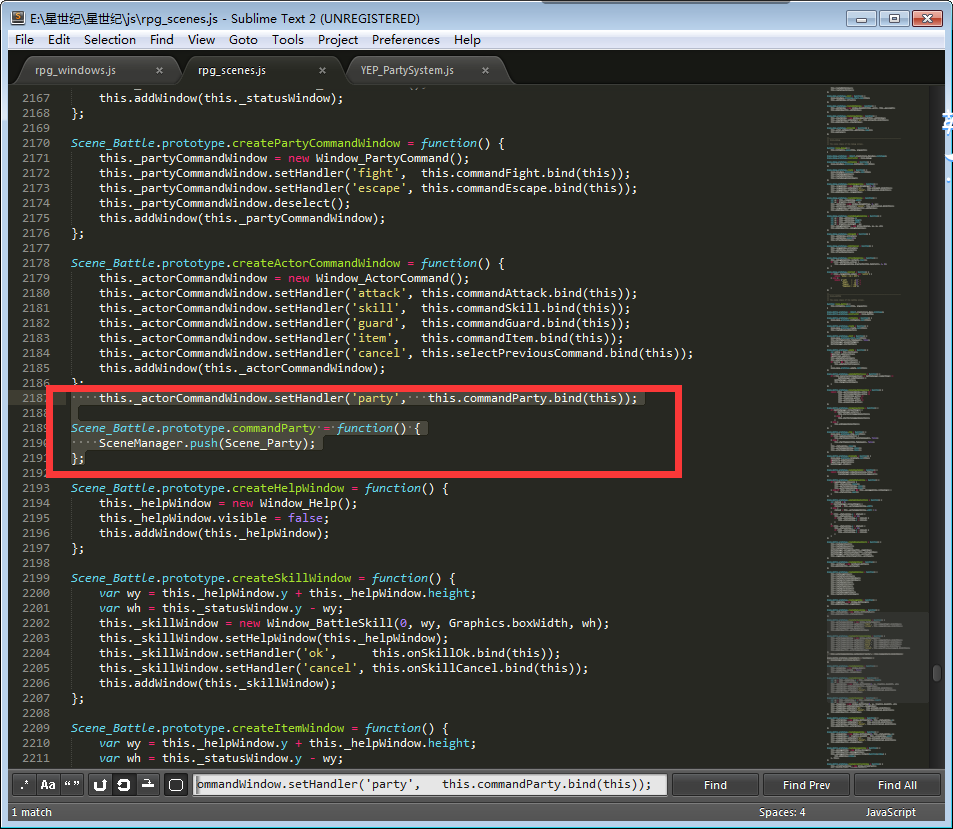Viewport: 953px width, 829px height.
Task: Open the Spaces: 4 indentation menu
Action: coord(782,812)
